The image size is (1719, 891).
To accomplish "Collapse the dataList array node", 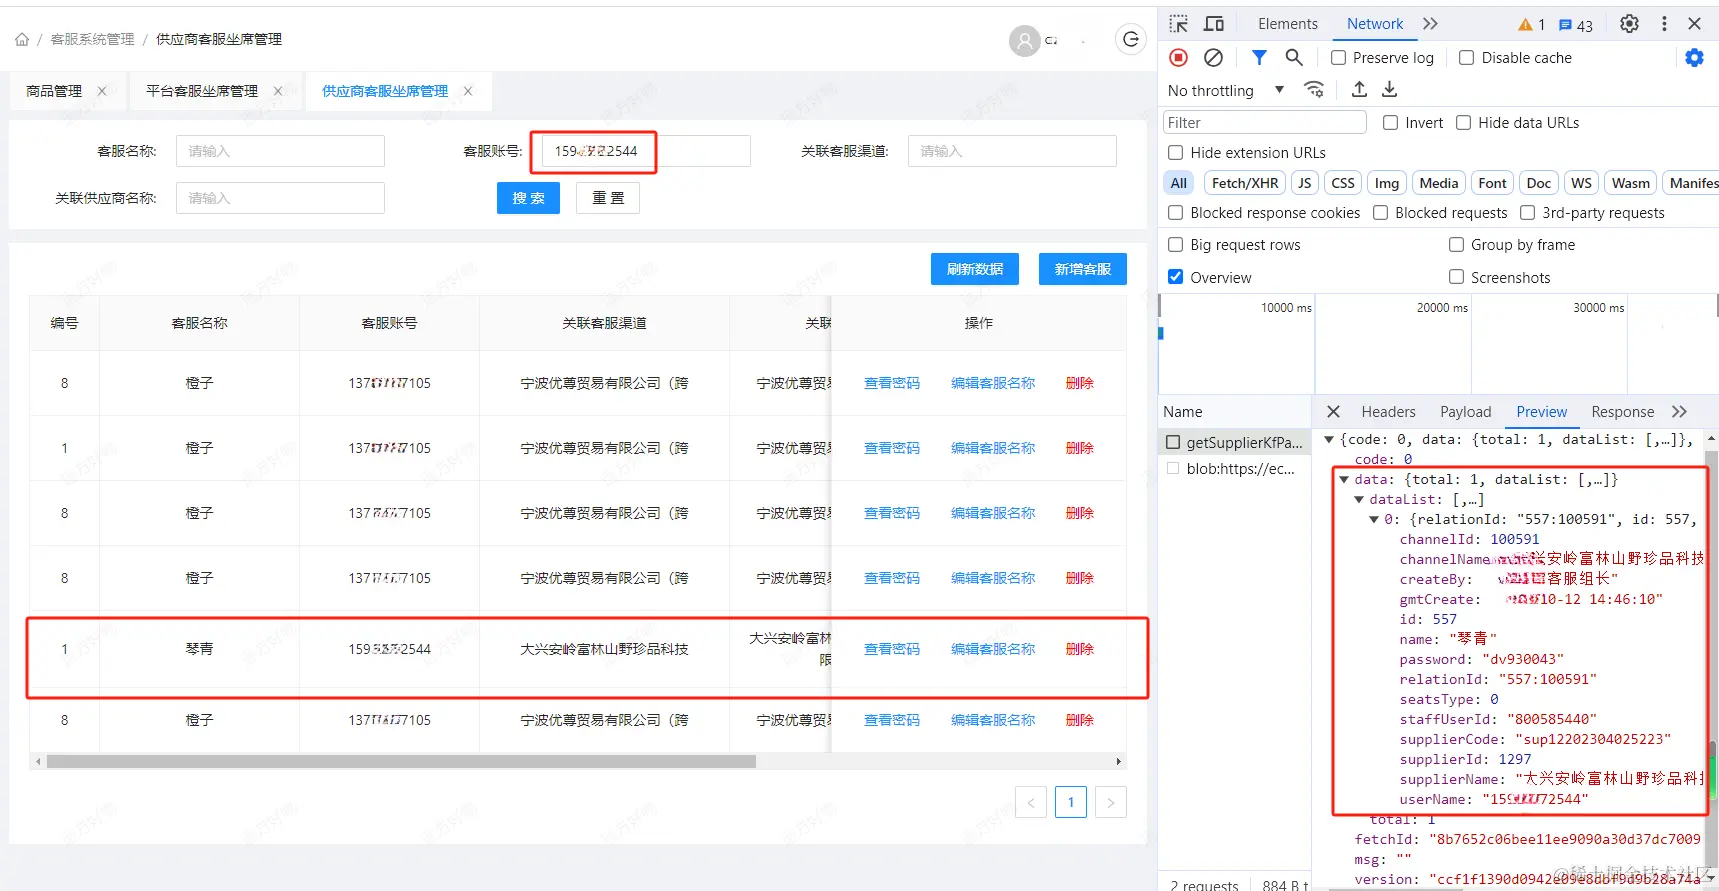I will pos(1359,499).
